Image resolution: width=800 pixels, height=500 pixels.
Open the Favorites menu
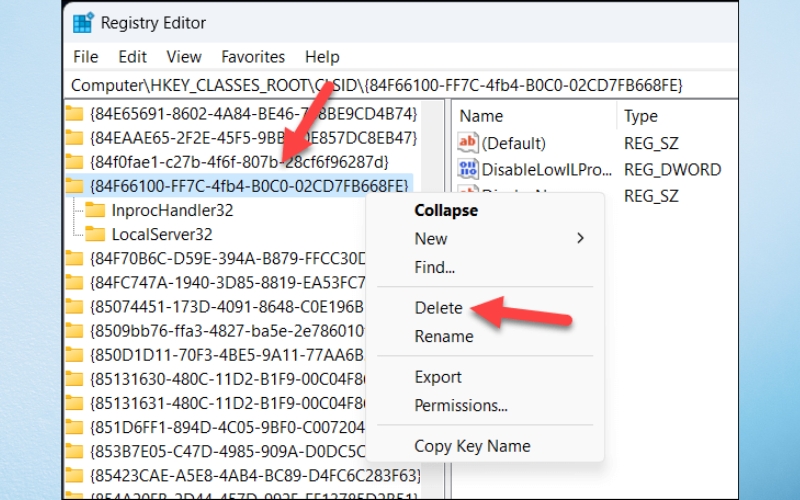(x=253, y=57)
